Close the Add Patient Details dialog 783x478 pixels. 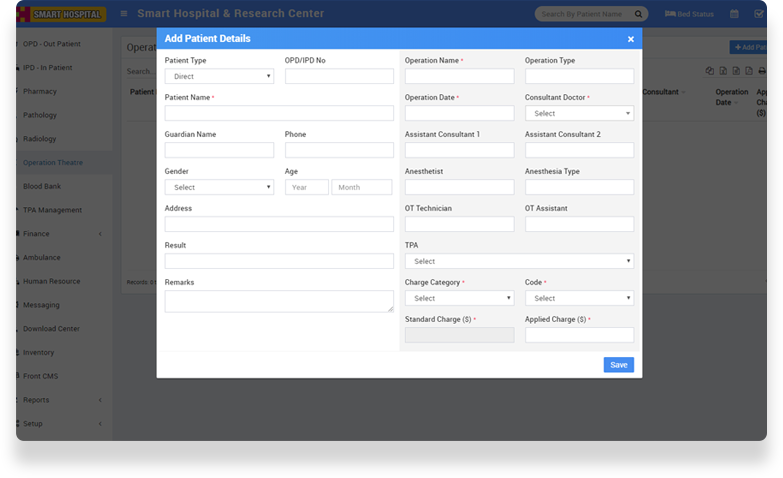click(630, 39)
